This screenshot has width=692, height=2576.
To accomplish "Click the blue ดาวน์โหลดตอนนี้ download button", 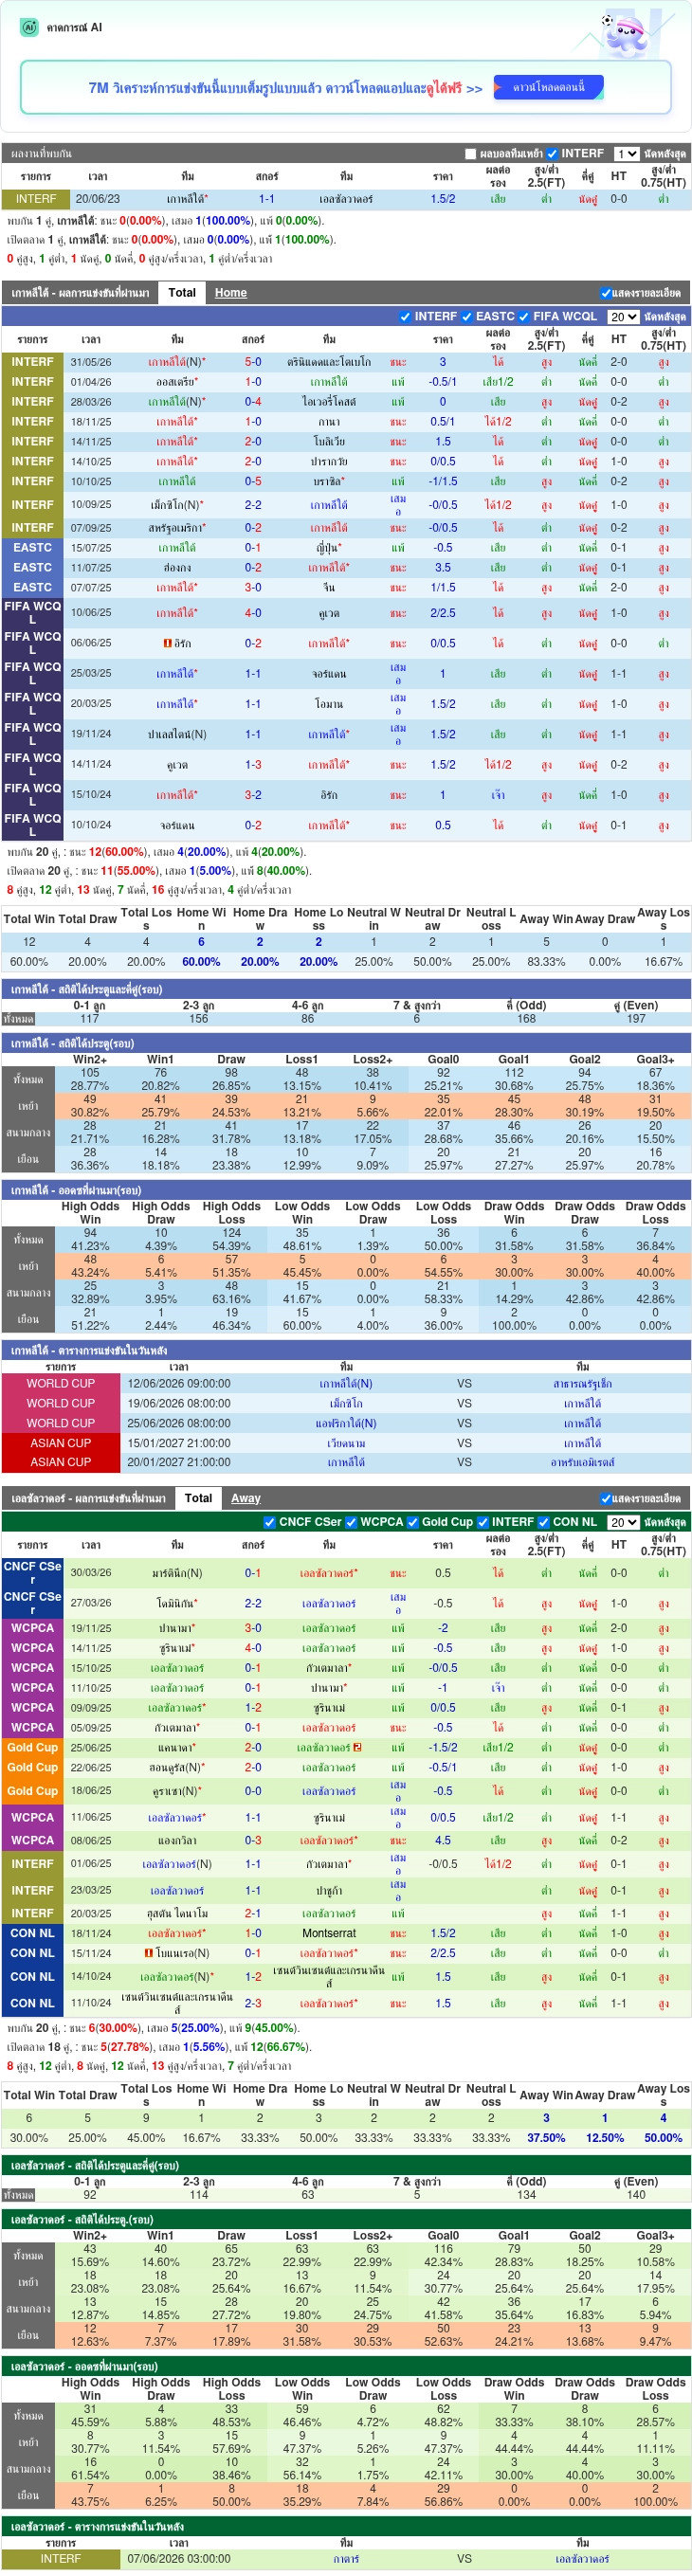I will click(x=548, y=88).
